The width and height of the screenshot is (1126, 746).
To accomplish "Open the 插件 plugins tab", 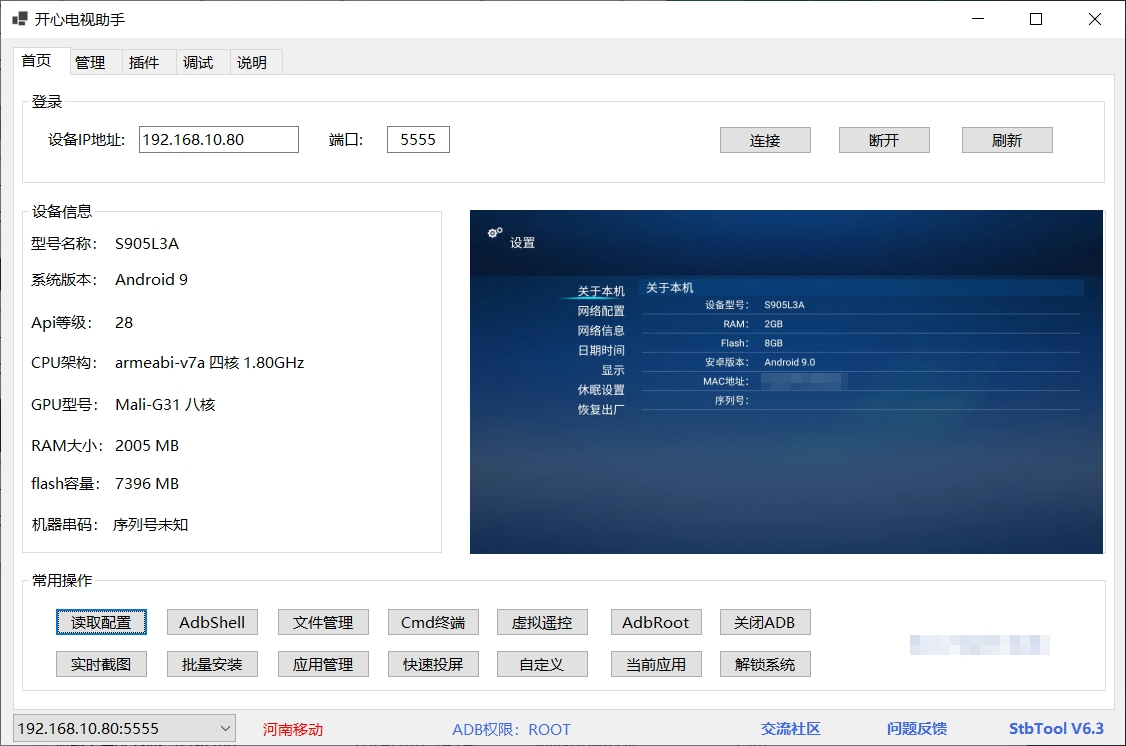I will 144,62.
